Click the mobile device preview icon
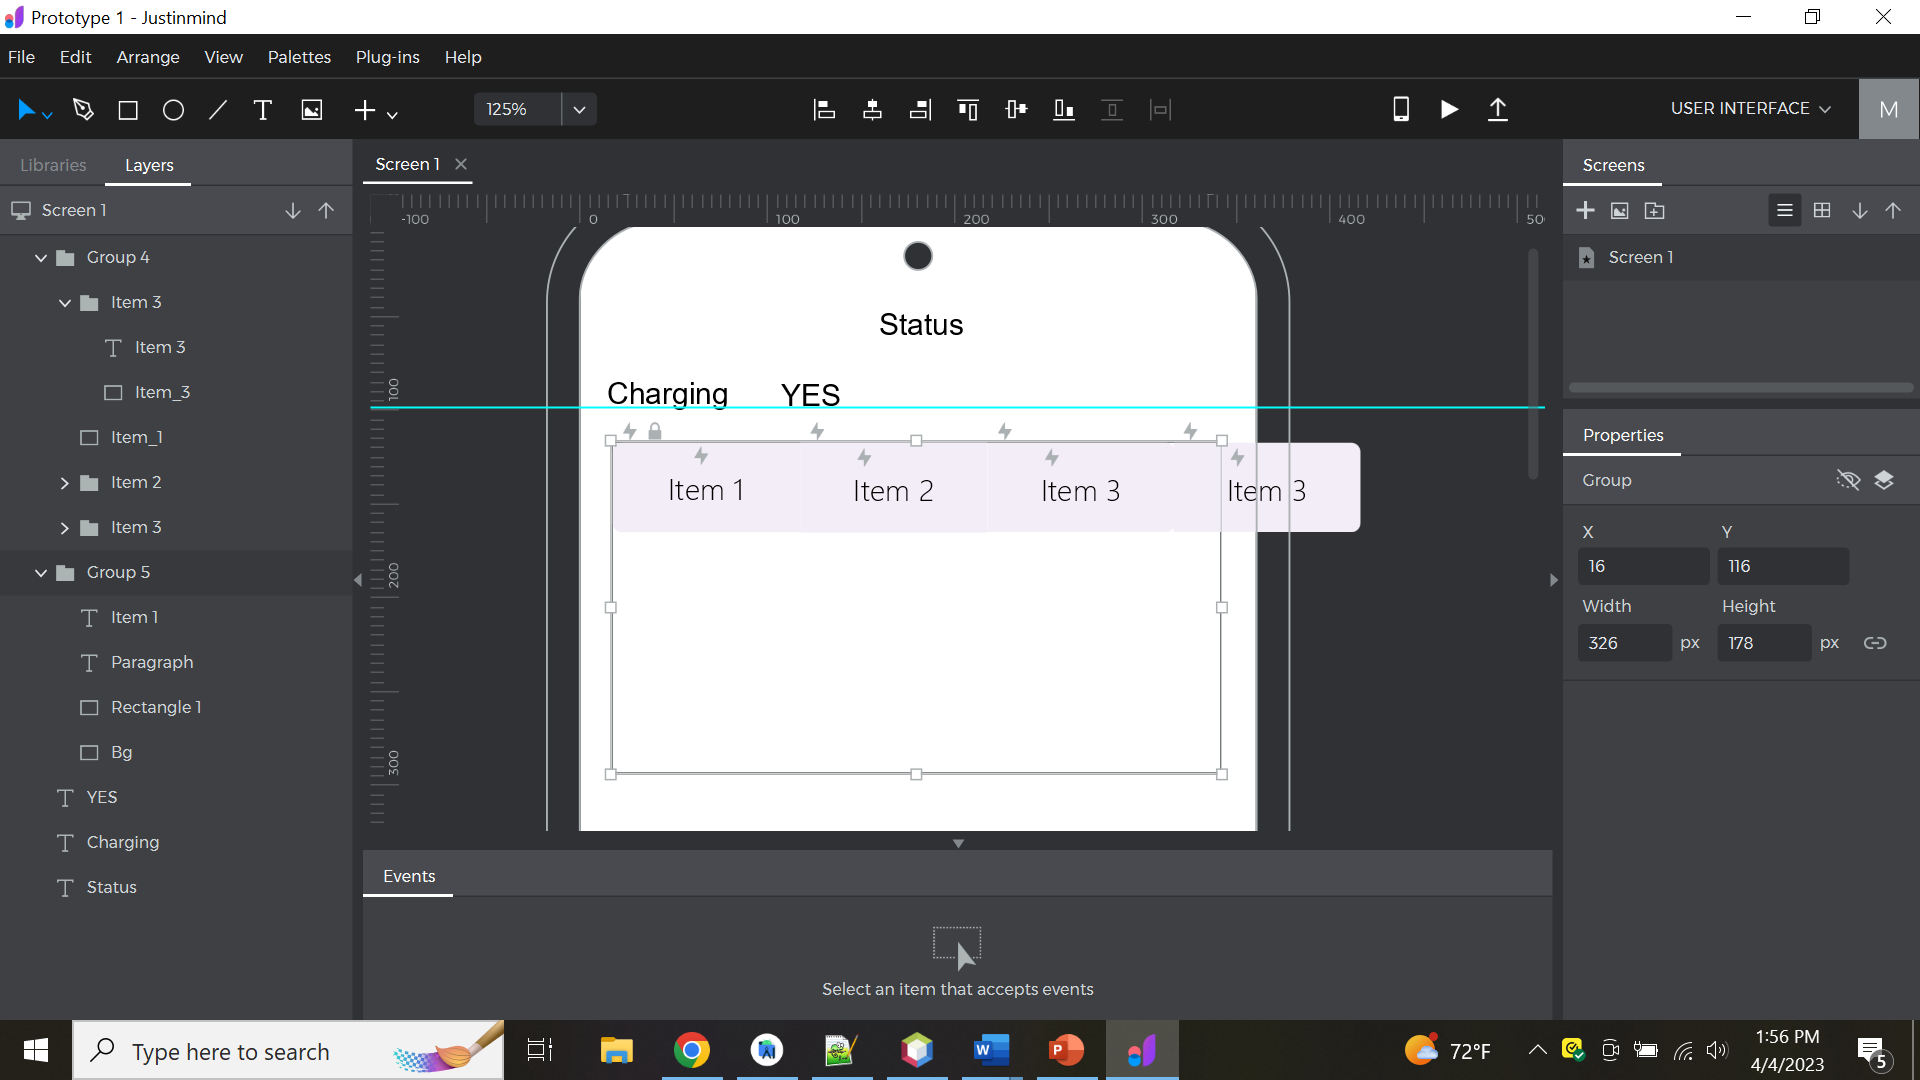This screenshot has height=1080, width=1920. [1402, 108]
